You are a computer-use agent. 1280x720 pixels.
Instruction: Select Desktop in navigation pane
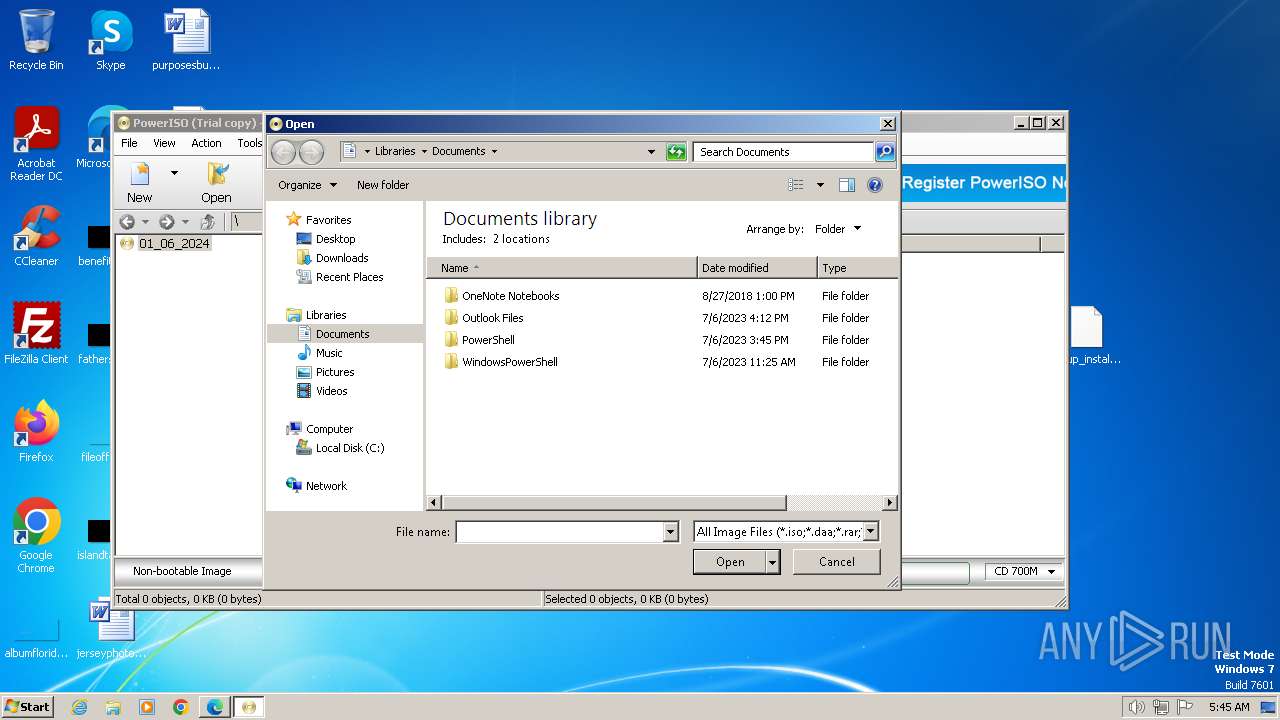(335, 239)
